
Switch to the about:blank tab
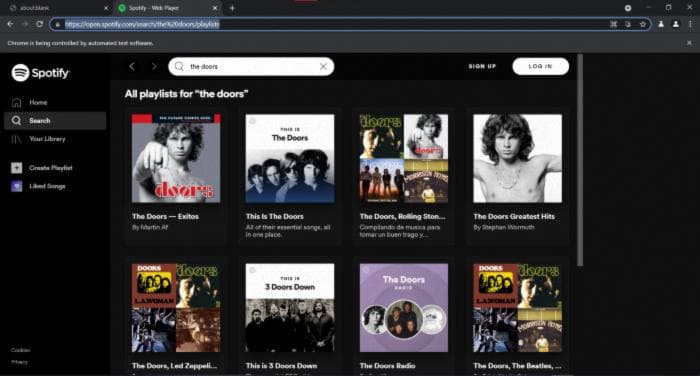pos(56,8)
